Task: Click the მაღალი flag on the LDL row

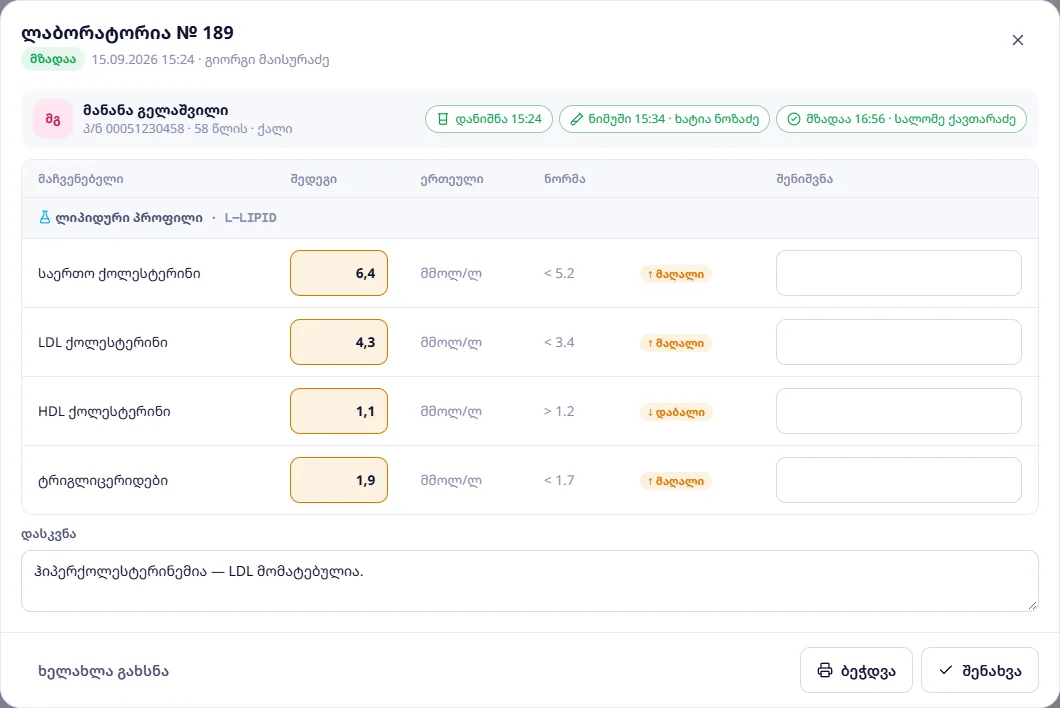Action: click(676, 343)
